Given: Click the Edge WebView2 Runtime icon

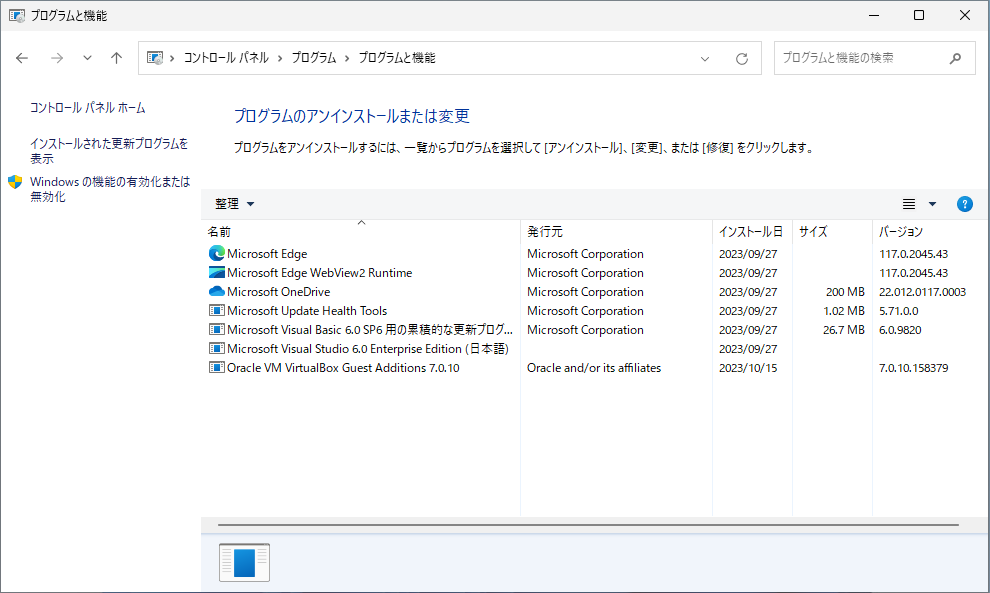Looking at the screenshot, I should 217,272.
